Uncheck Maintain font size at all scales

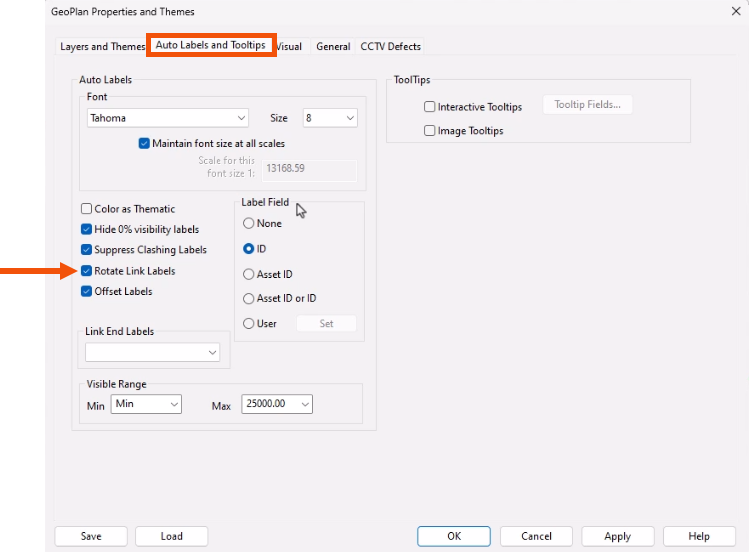click(x=144, y=144)
